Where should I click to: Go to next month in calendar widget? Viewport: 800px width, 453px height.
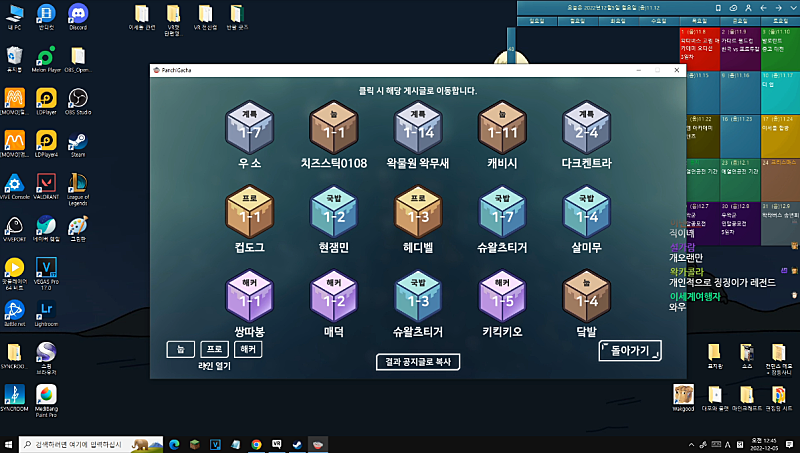tap(779, 8)
